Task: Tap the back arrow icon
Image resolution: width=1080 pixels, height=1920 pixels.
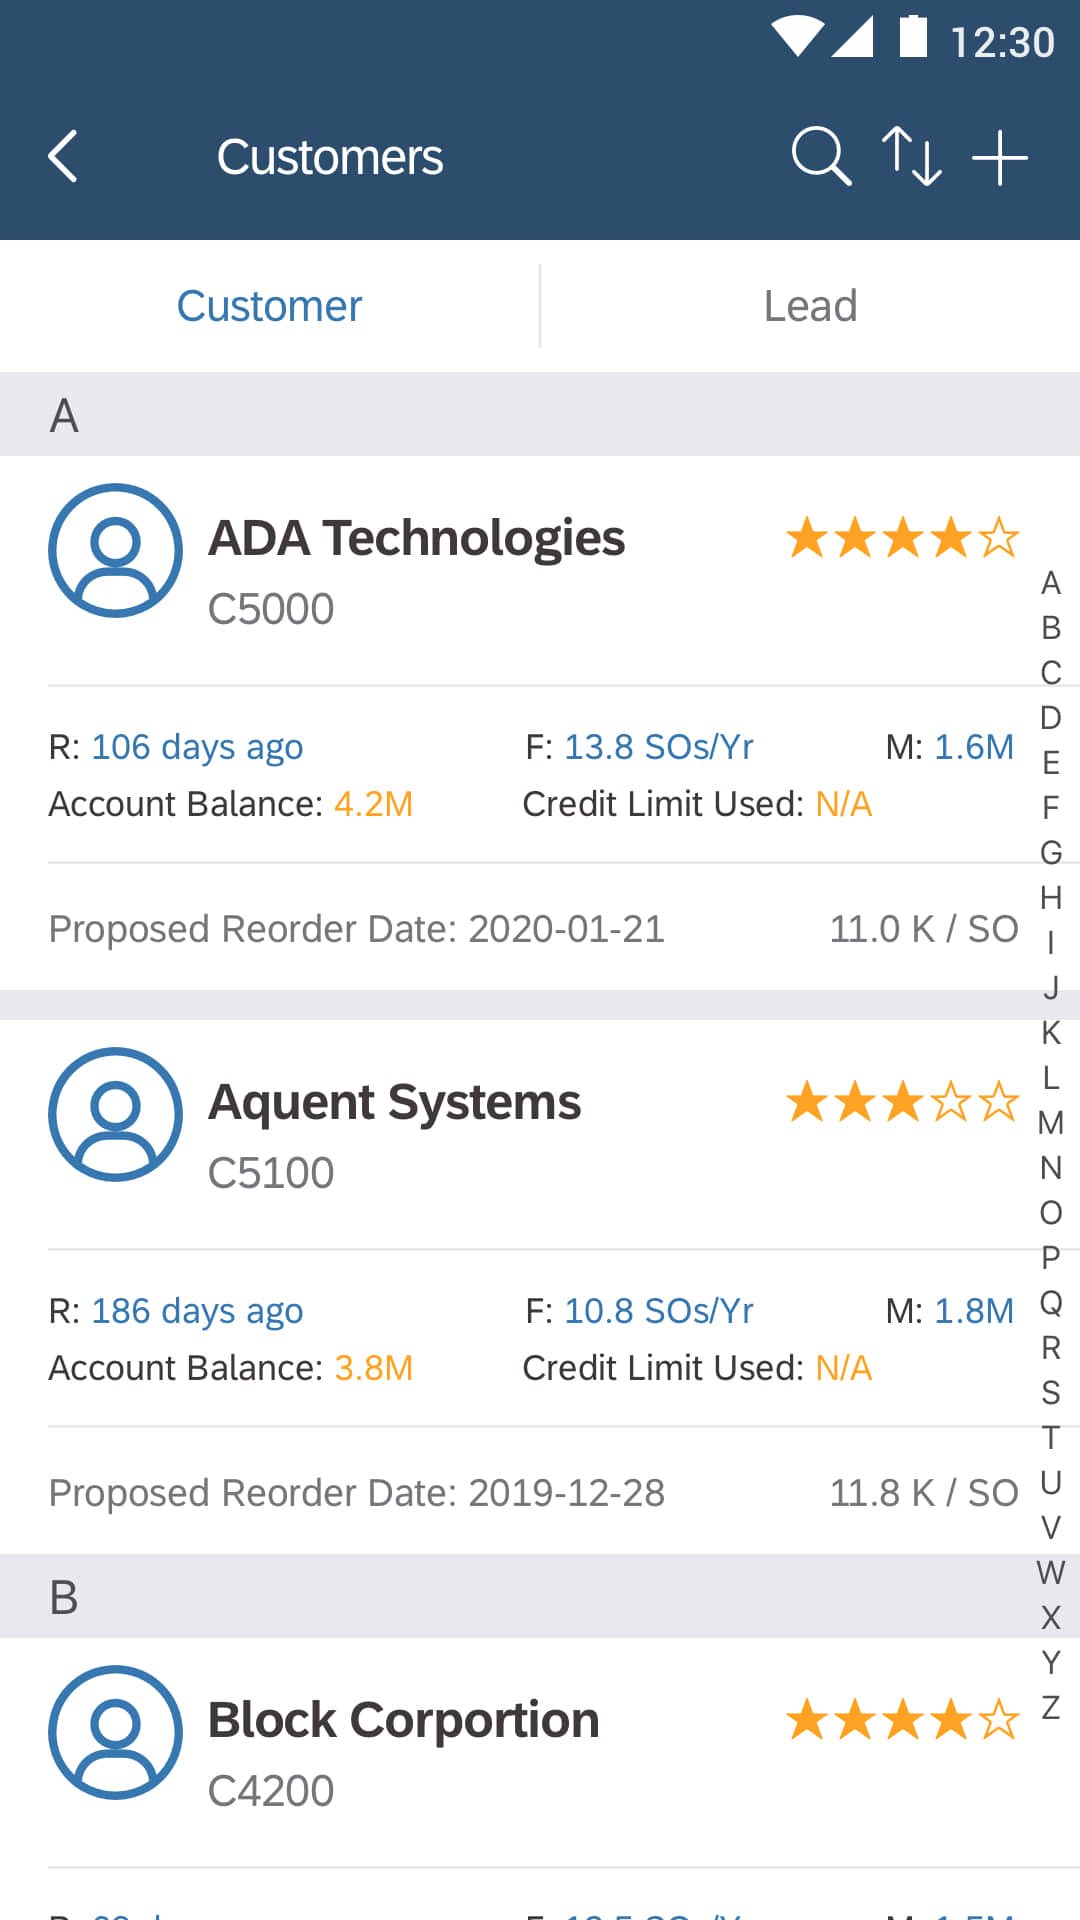Action: (63, 157)
